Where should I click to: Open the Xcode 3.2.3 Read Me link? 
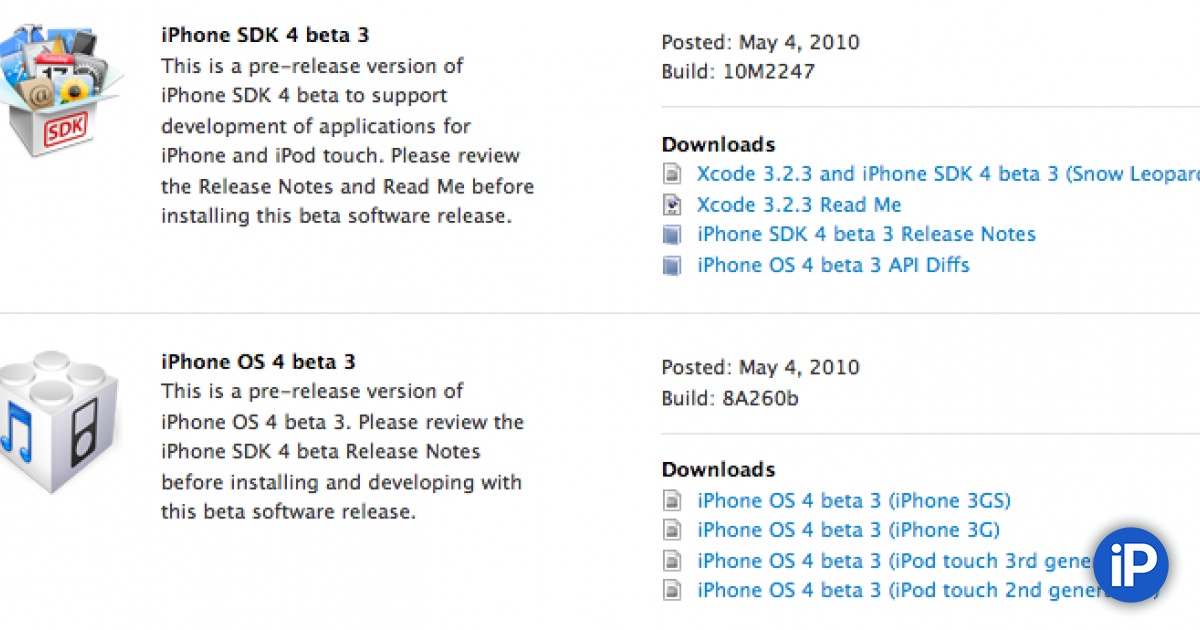point(798,204)
